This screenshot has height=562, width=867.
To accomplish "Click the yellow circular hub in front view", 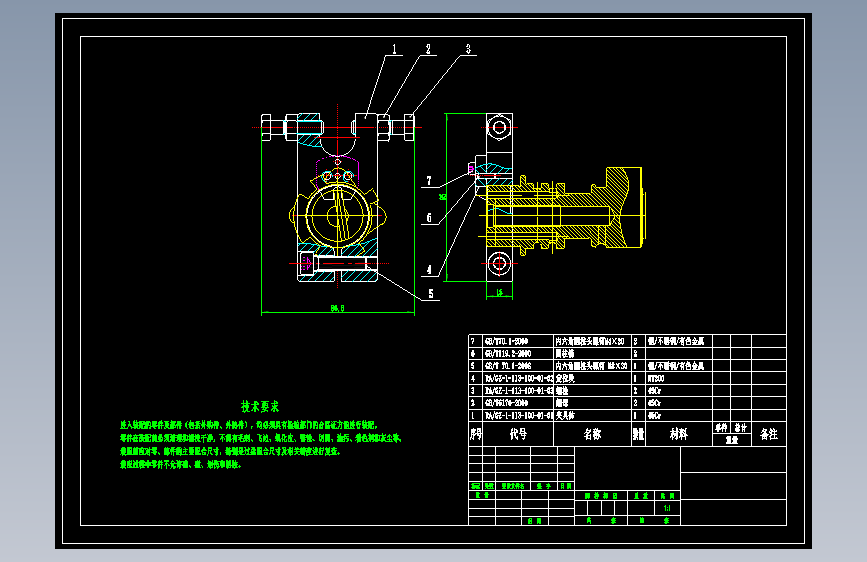I will pyautogui.click(x=337, y=216).
